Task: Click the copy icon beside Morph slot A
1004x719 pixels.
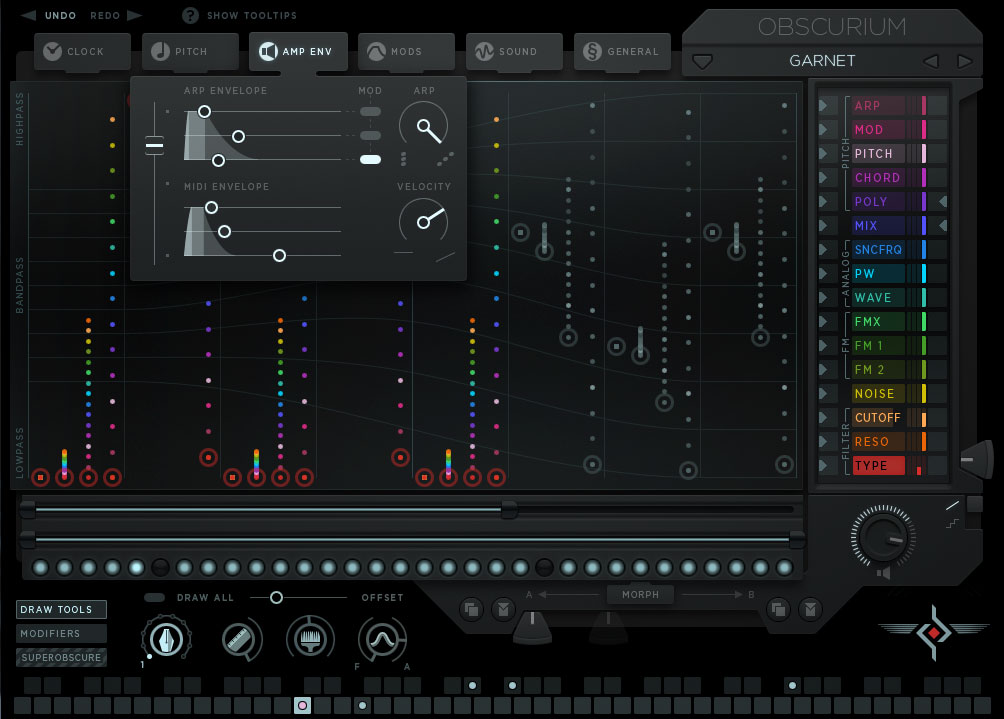Action: (471, 609)
